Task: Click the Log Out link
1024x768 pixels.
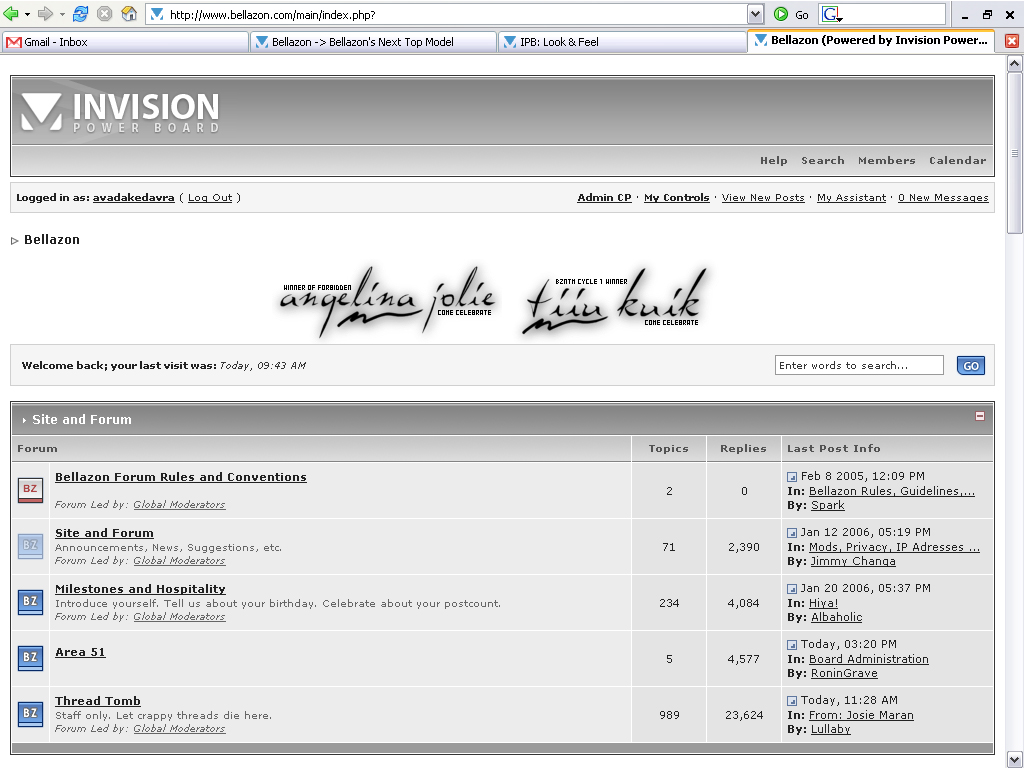Action: 210,198
